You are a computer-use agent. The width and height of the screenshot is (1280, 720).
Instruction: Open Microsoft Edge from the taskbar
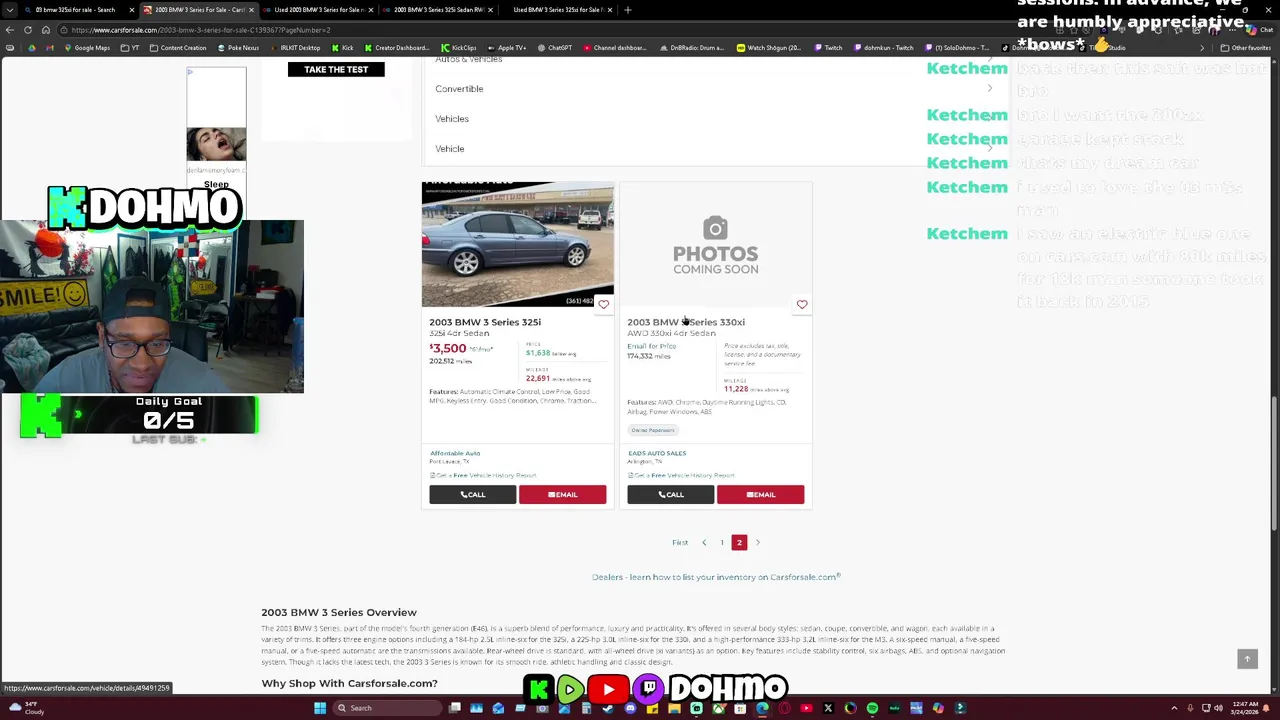[x=762, y=708]
